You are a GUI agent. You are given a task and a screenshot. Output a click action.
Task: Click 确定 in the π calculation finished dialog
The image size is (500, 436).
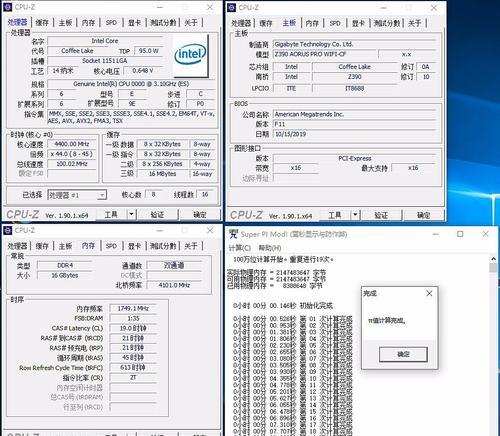click(x=403, y=354)
